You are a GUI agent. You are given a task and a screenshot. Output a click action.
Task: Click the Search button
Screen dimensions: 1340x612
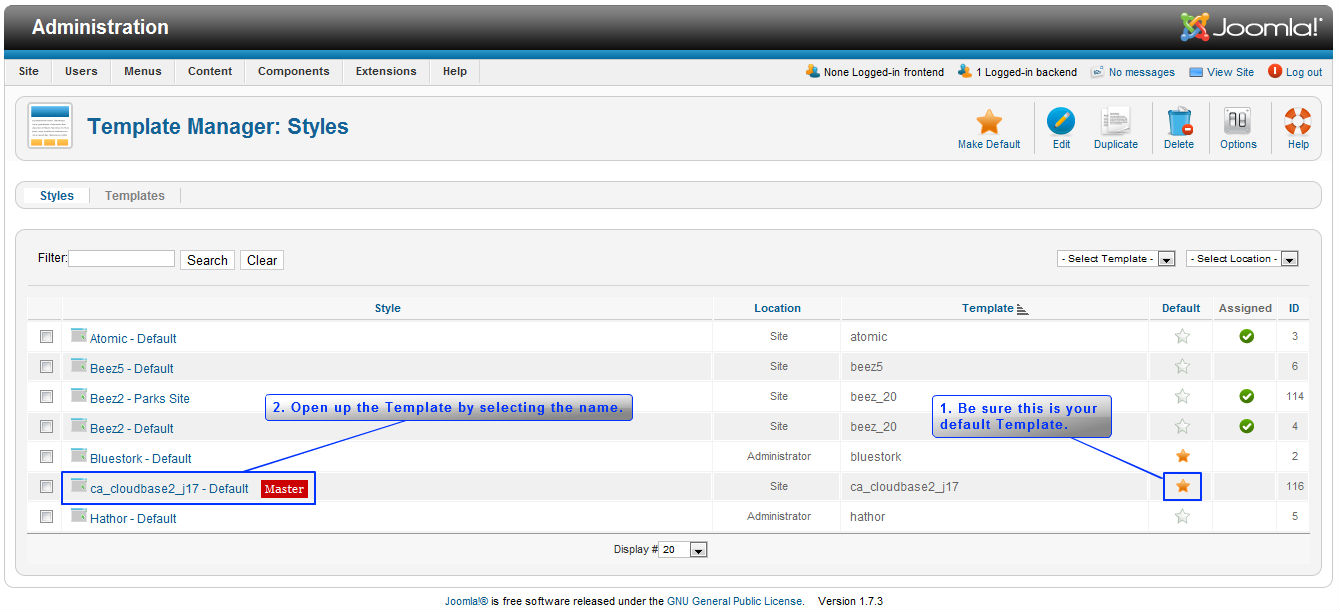(x=207, y=260)
